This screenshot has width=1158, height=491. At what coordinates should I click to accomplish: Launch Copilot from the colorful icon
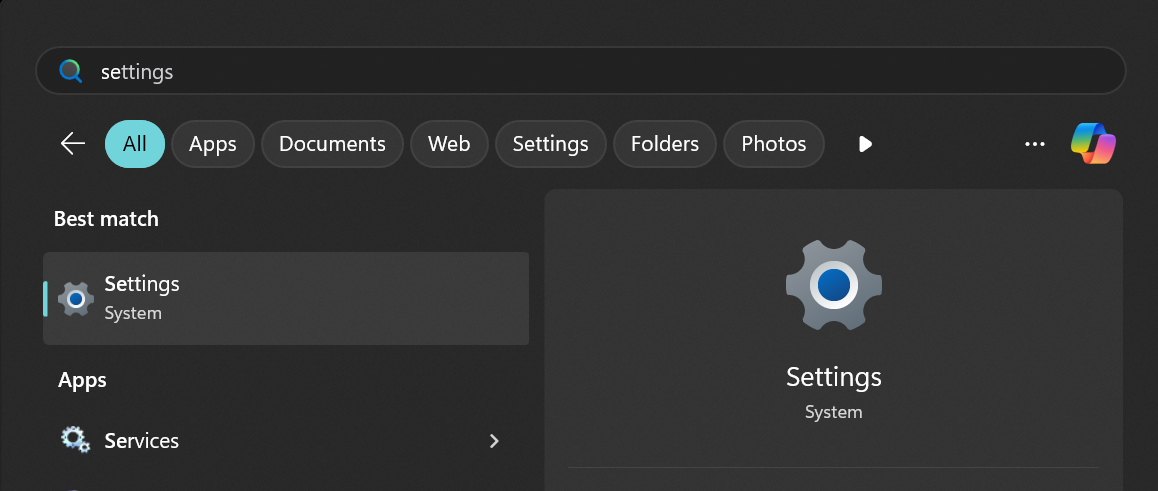1093,144
